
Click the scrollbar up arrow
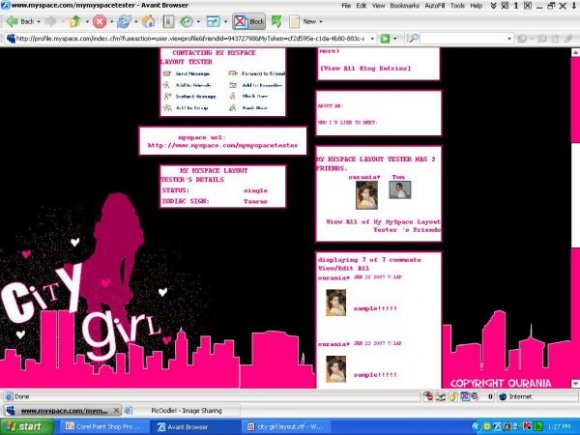coord(575,53)
